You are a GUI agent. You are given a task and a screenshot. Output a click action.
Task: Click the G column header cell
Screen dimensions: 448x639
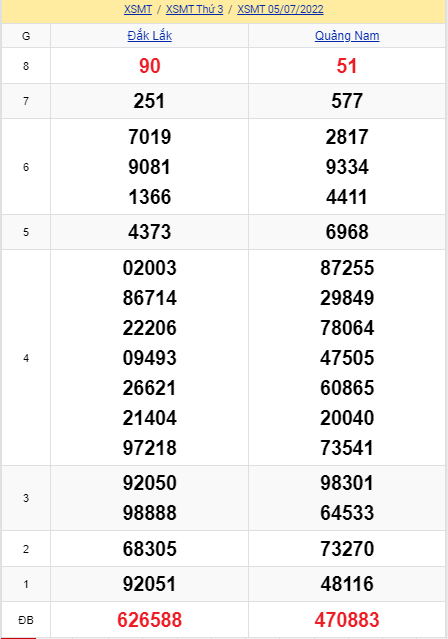26,36
